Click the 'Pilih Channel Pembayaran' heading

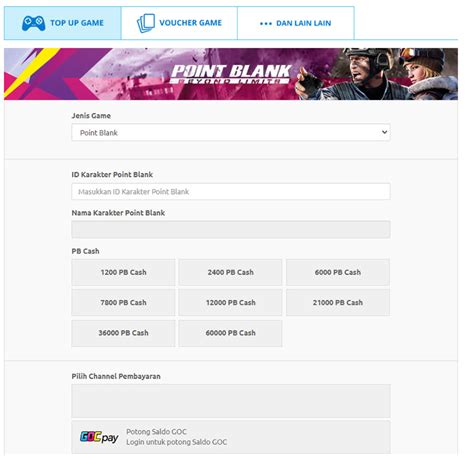click(x=116, y=376)
